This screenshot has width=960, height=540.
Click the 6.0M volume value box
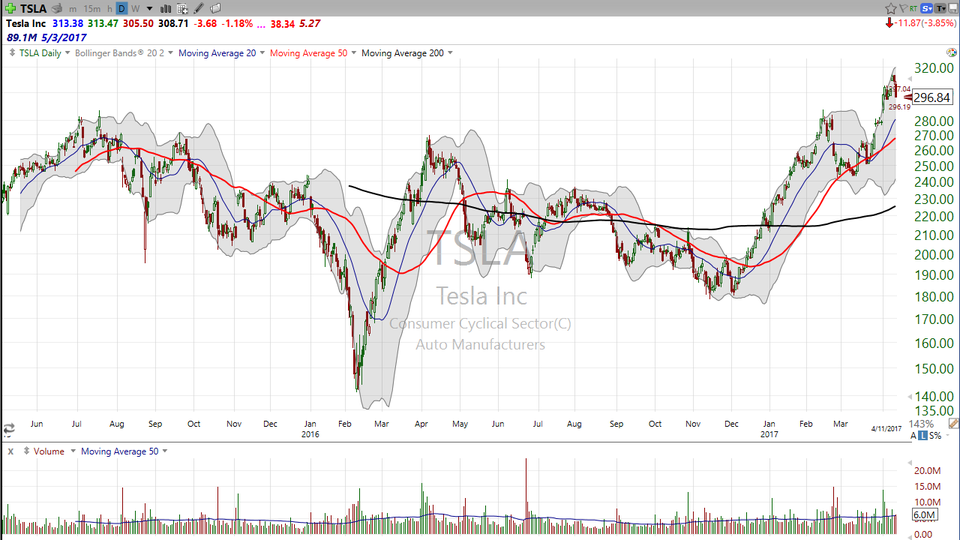pyautogui.click(x=924, y=515)
